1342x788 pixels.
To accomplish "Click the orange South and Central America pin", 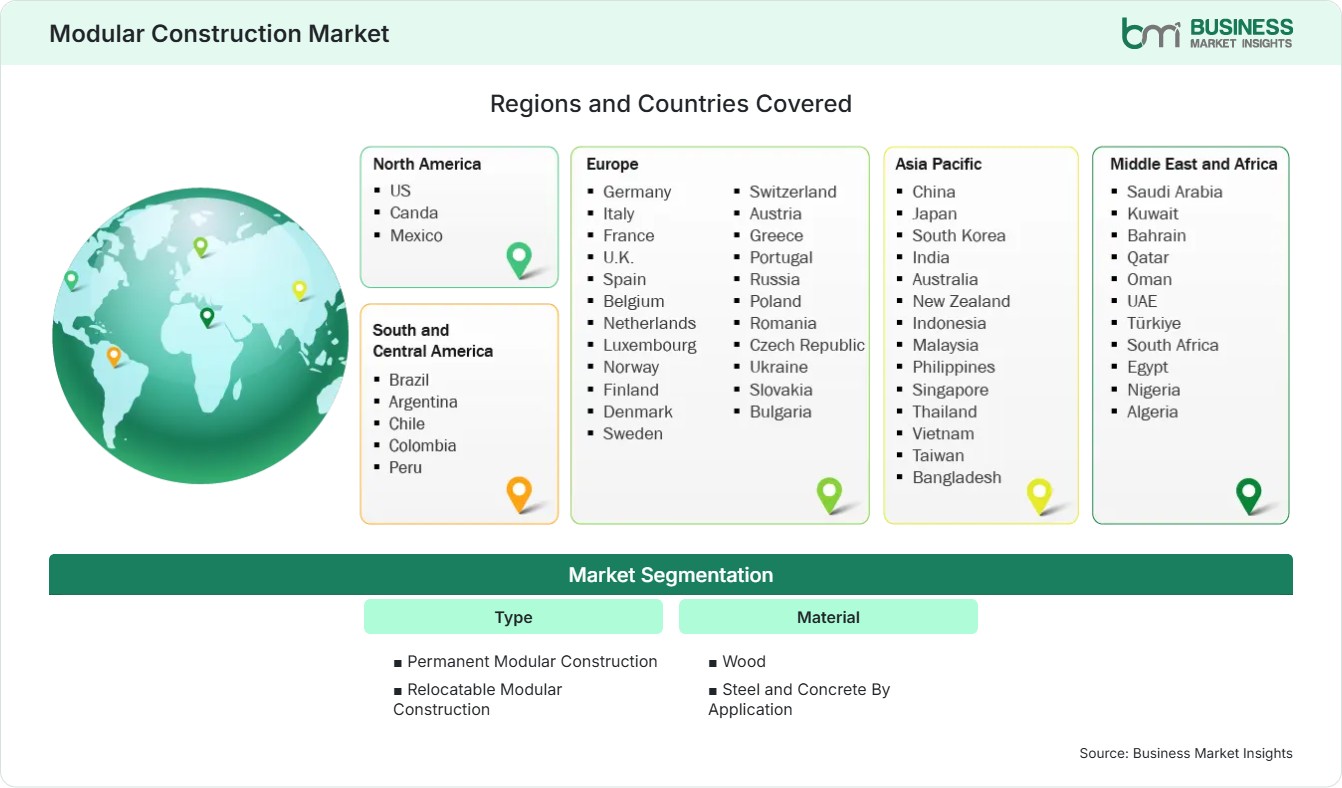I will [518, 494].
